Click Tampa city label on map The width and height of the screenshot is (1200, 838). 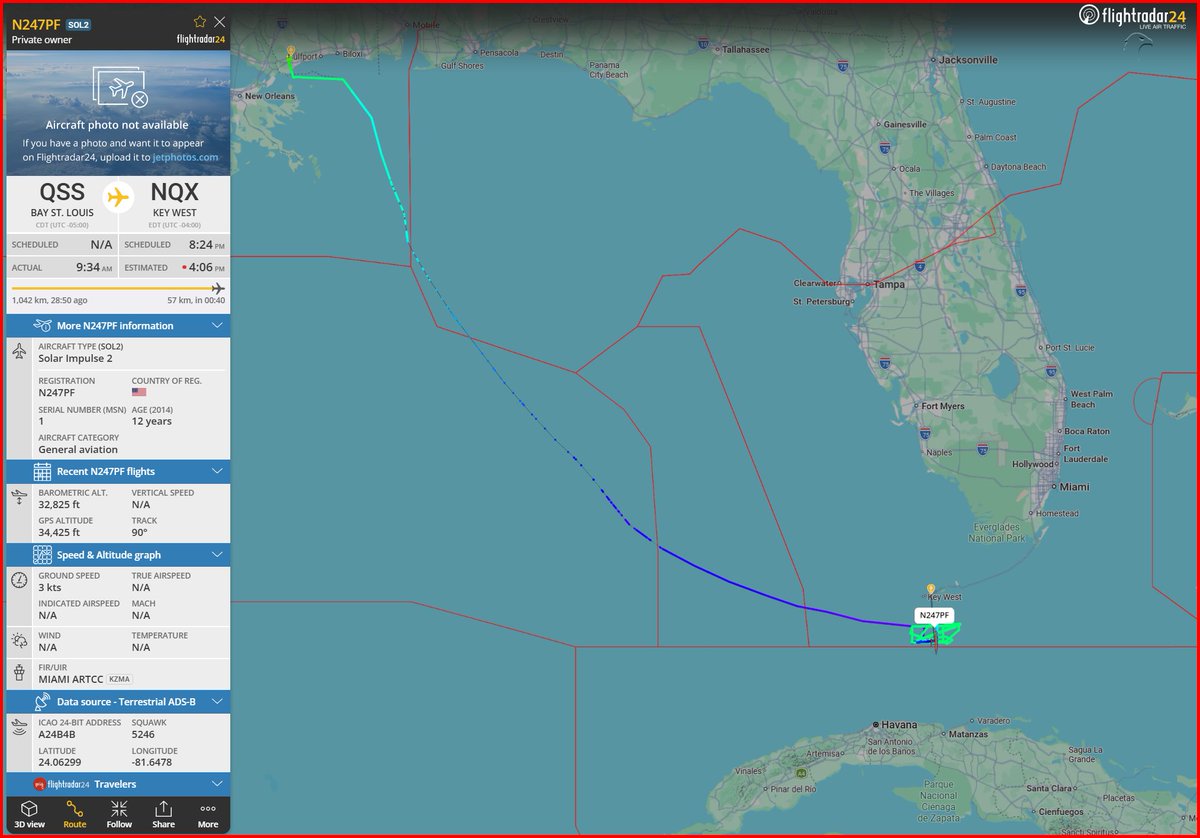point(888,284)
